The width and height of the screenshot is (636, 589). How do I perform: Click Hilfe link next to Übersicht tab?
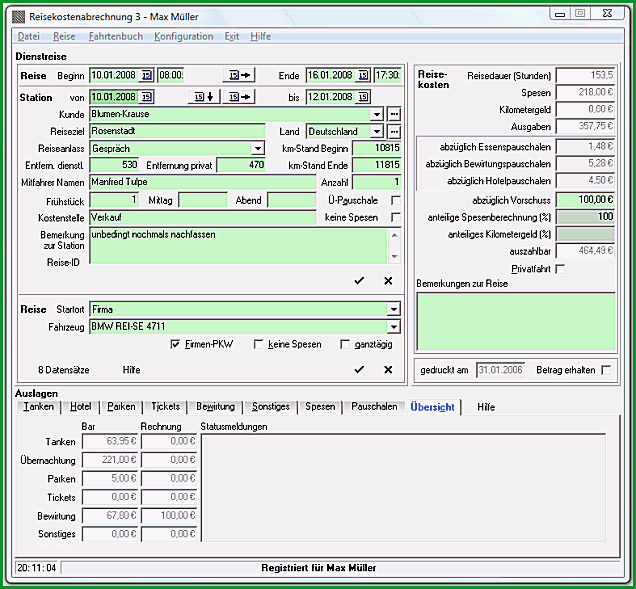[x=486, y=407]
